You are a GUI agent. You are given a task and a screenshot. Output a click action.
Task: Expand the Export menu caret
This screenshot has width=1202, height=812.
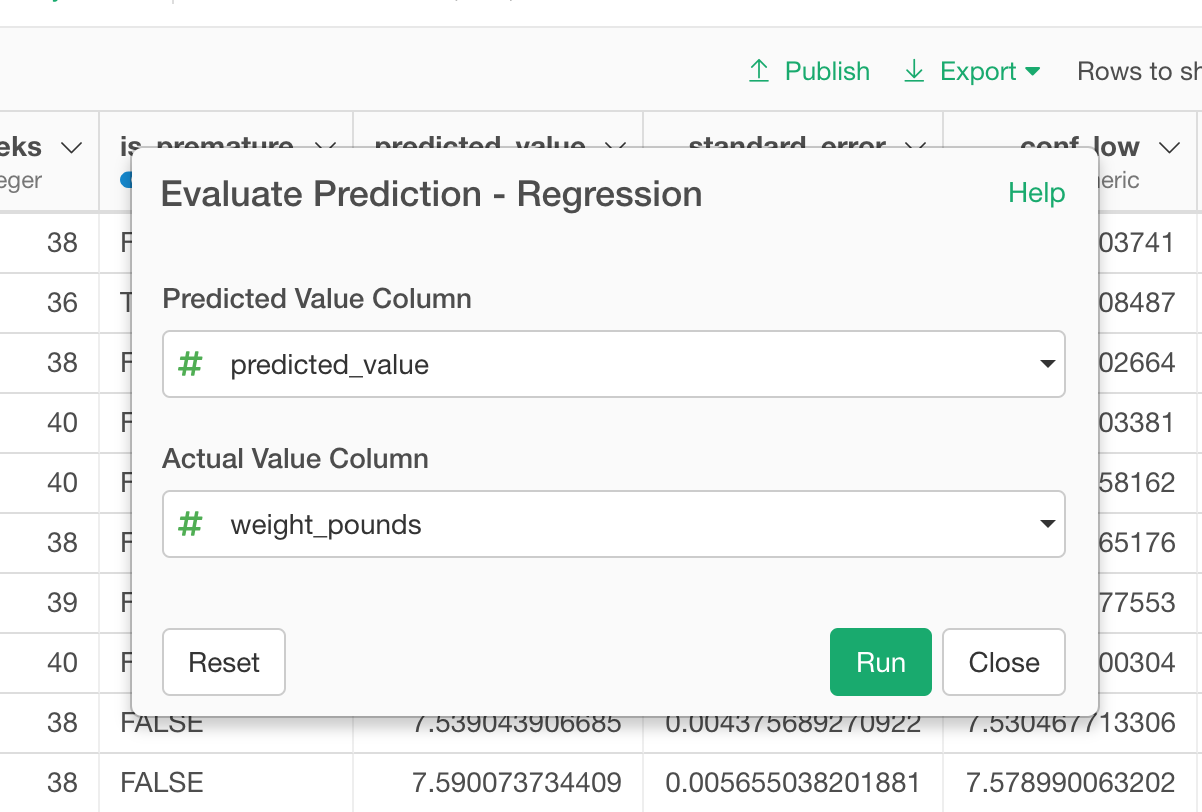(1033, 72)
